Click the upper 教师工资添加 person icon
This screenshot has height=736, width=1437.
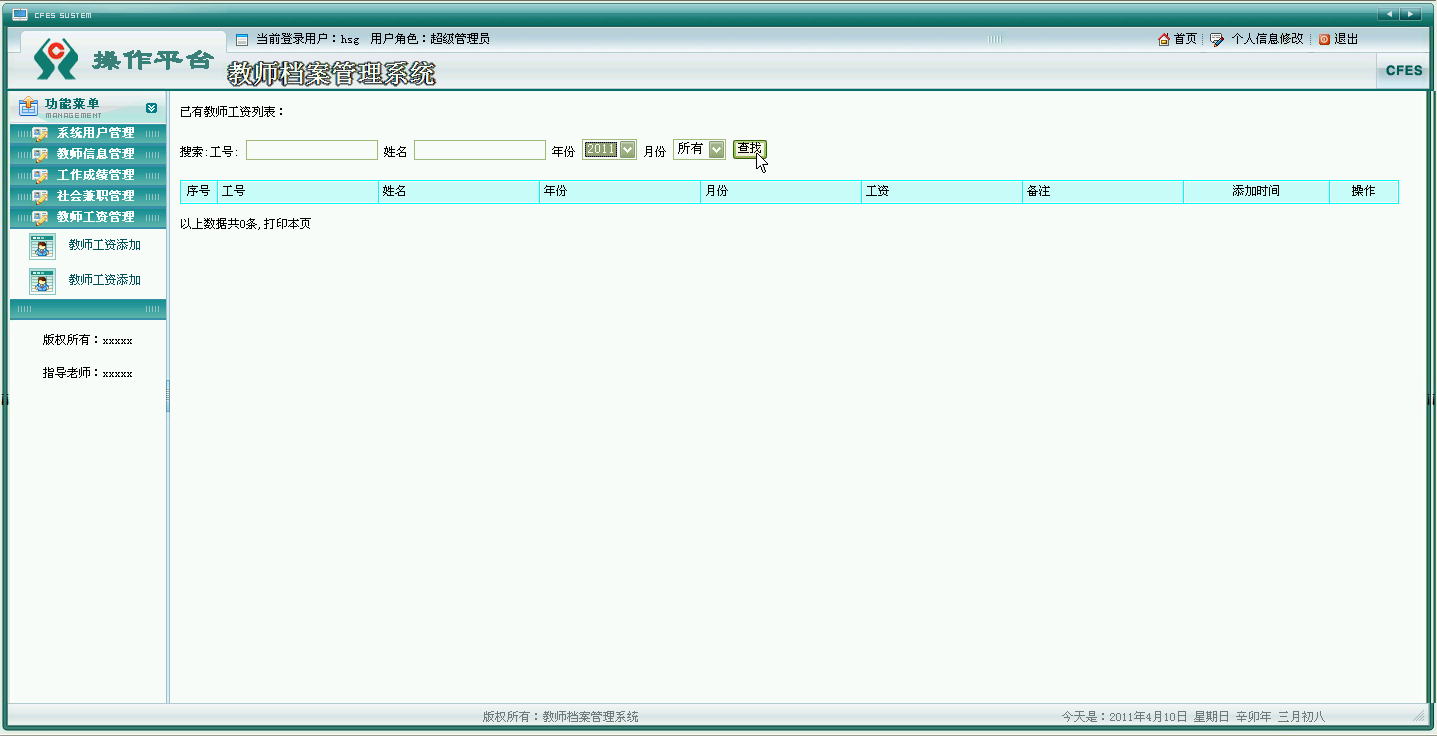[42, 246]
